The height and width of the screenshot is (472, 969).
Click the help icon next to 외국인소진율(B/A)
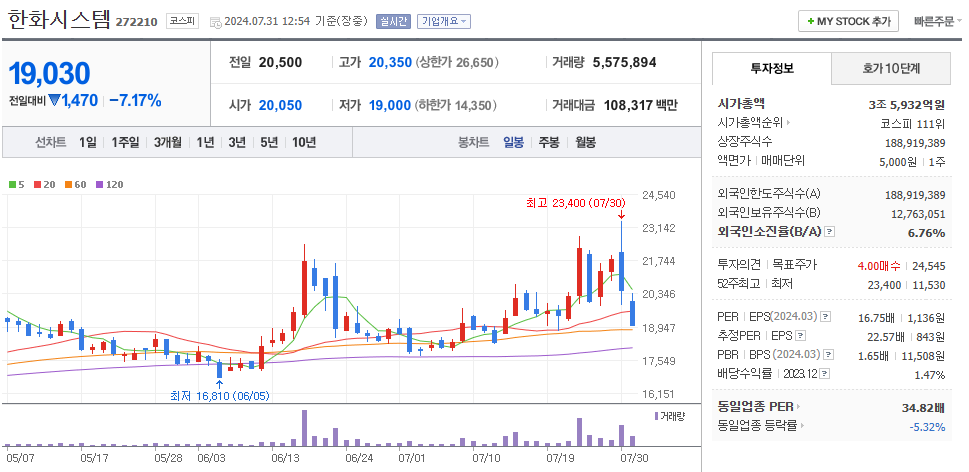point(830,232)
